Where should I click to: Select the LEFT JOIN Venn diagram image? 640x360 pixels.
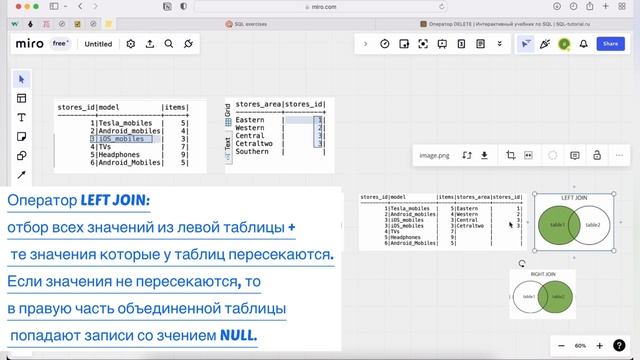(x=574, y=222)
